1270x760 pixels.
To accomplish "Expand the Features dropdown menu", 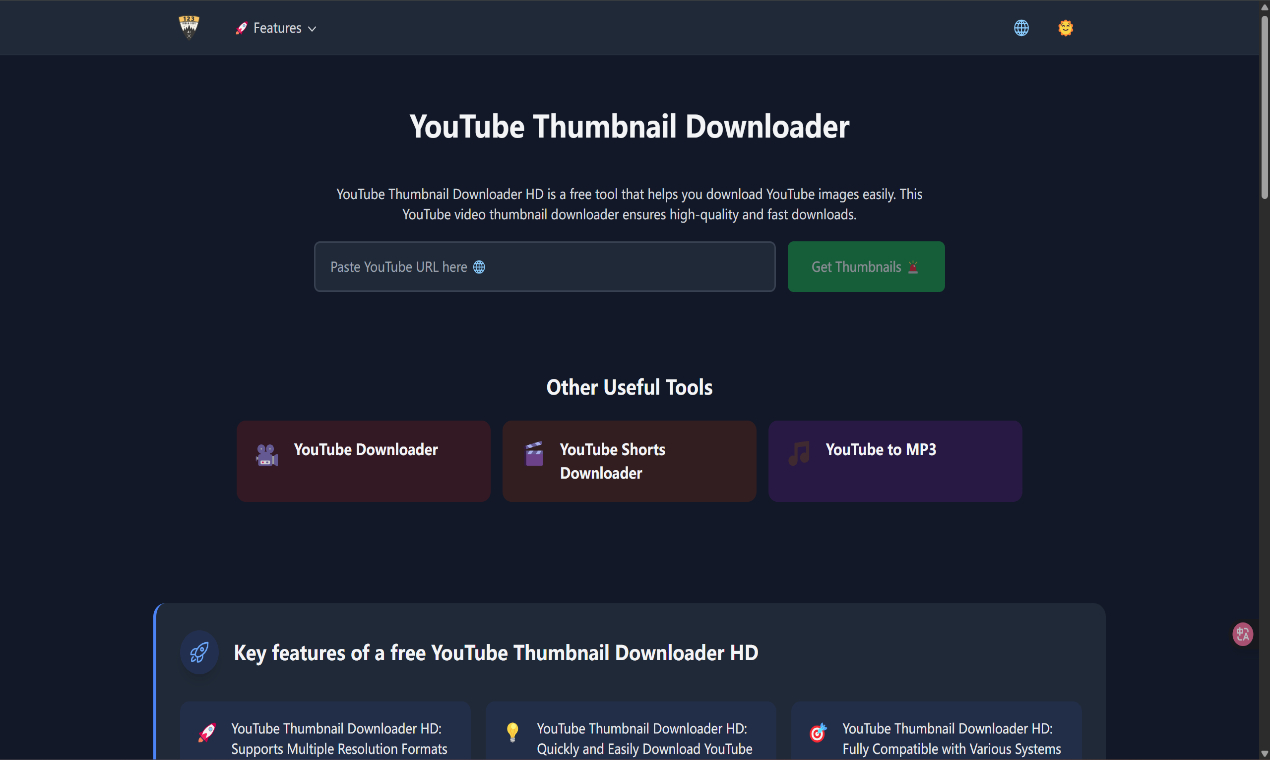I will click(x=276, y=28).
